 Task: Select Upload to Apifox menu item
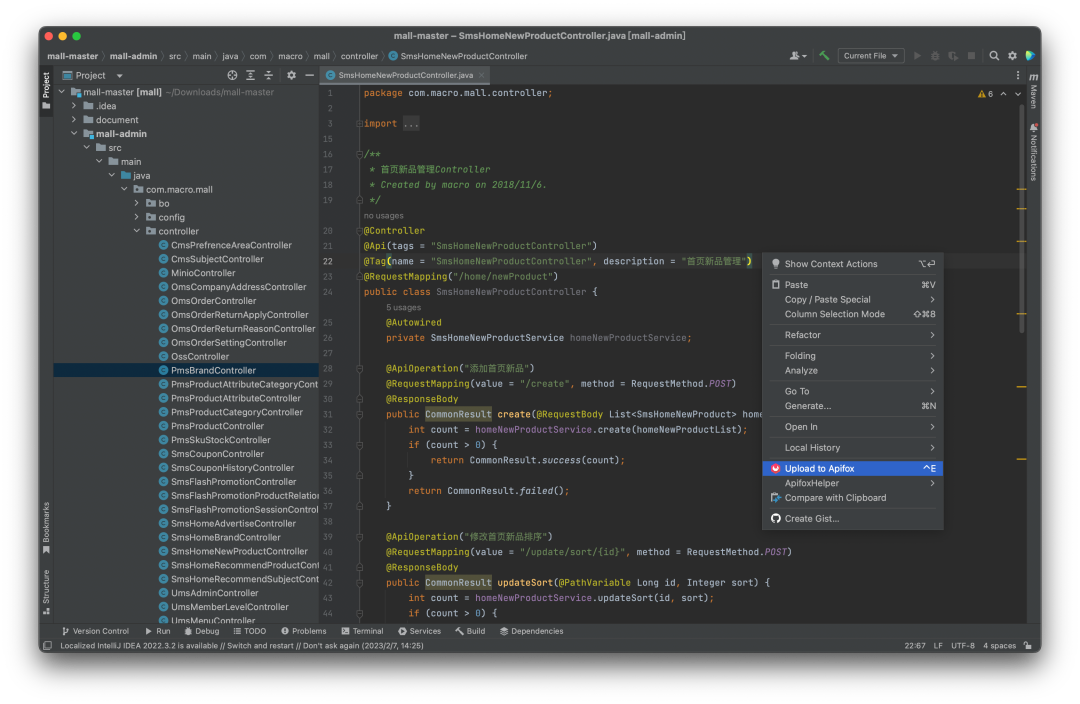click(819, 468)
